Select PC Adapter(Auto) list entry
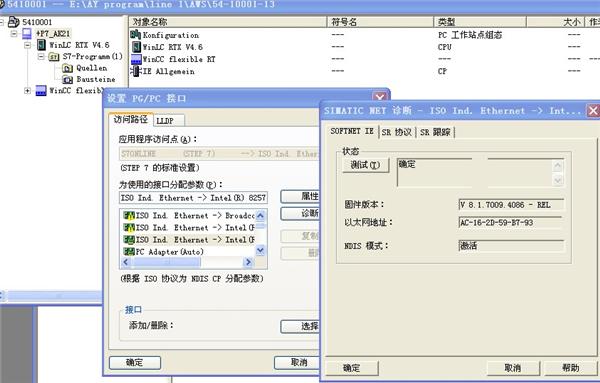This screenshot has width=600, height=383. [x=170, y=252]
